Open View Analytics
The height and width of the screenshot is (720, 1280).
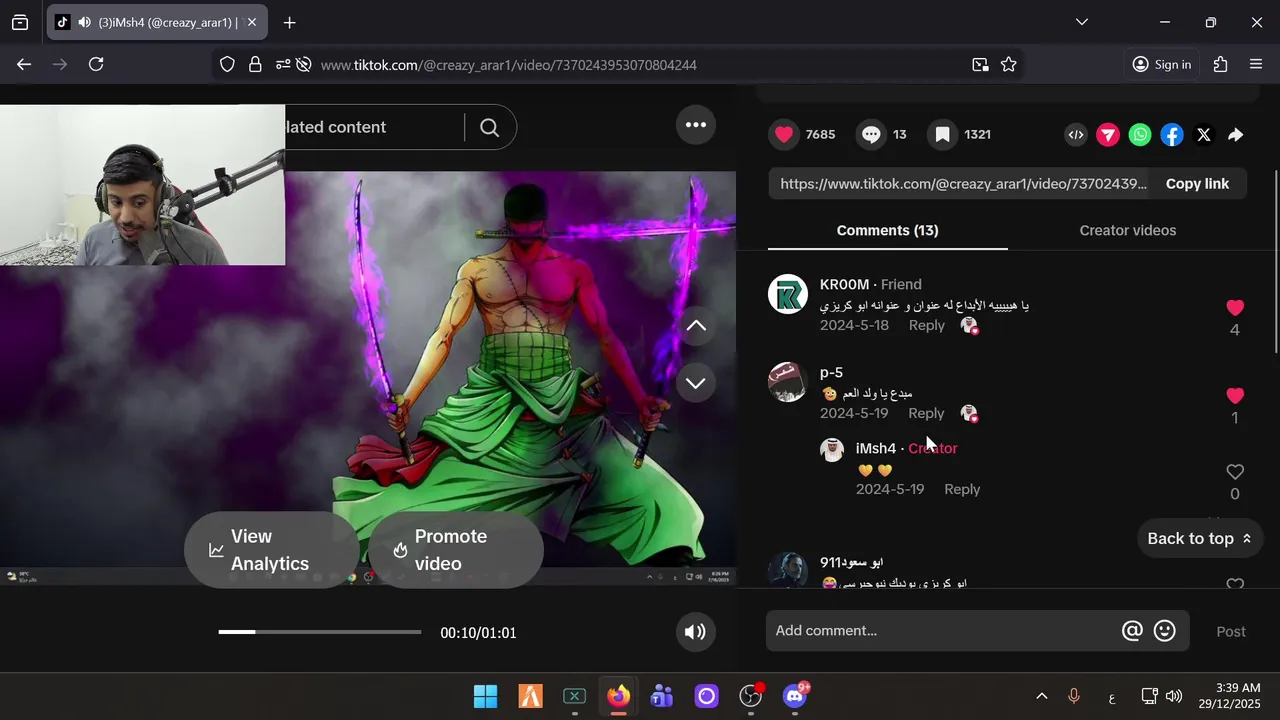[271, 550]
